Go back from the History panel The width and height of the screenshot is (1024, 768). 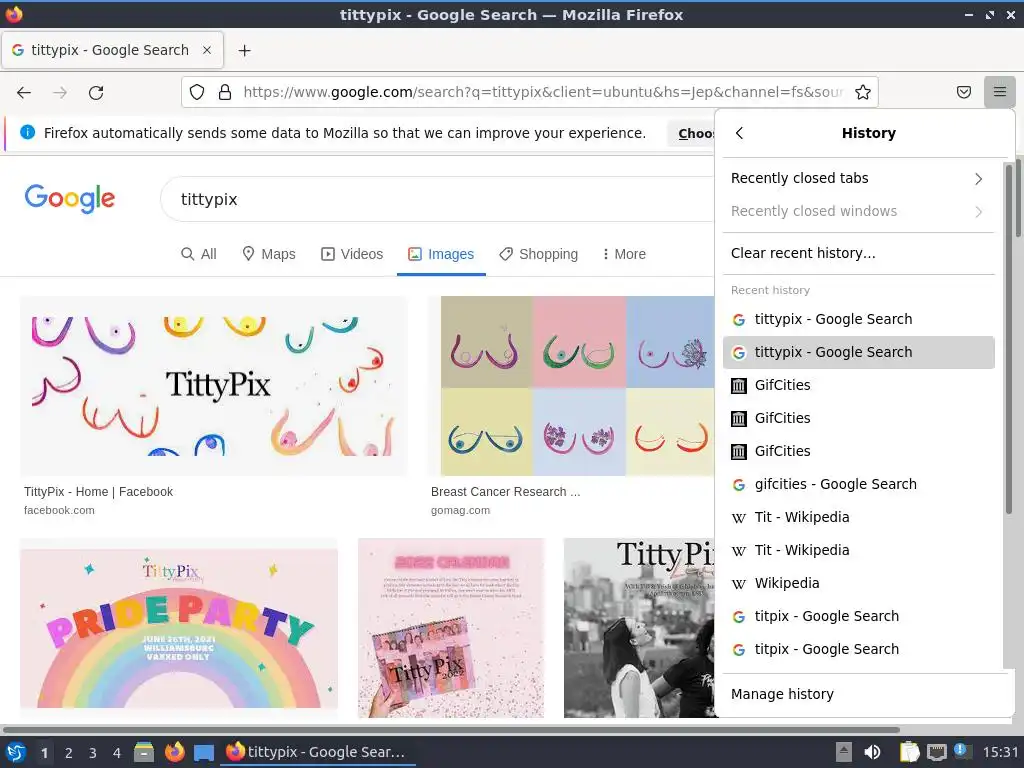[x=739, y=133]
